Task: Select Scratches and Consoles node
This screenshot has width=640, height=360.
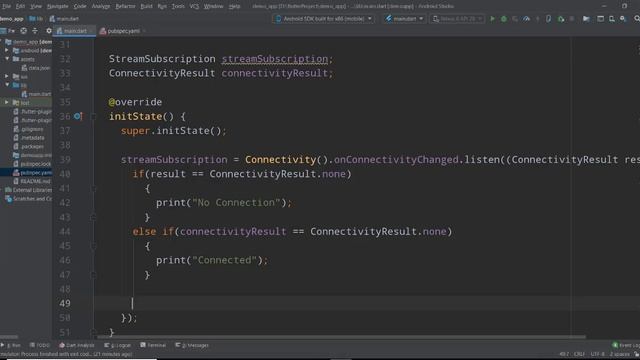Action: 28,199
